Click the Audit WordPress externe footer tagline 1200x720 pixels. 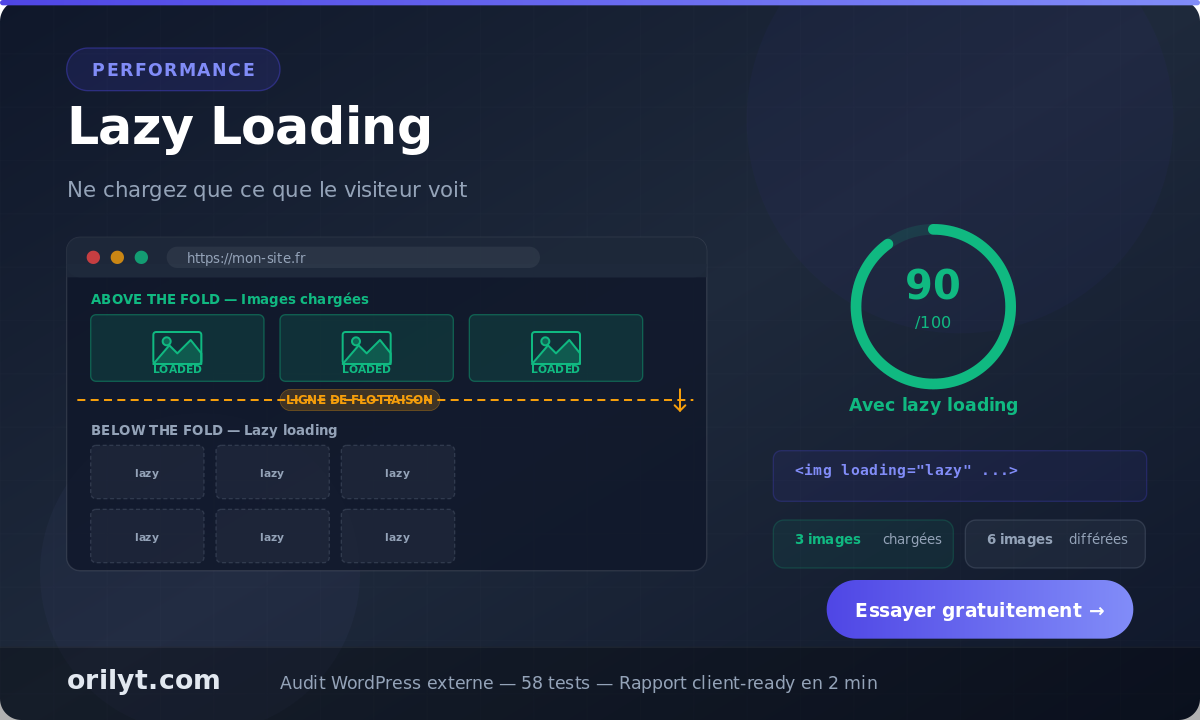pyautogui.click(x=579, y=683)
